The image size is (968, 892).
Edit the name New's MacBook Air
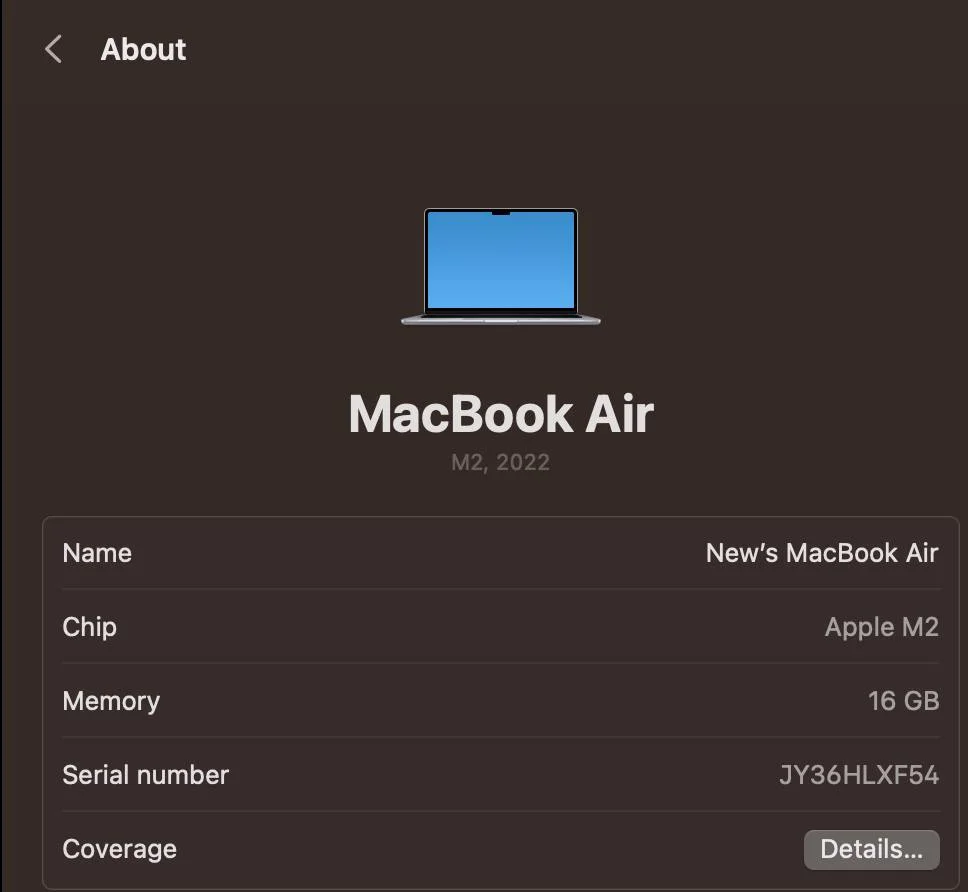point(821,553)
